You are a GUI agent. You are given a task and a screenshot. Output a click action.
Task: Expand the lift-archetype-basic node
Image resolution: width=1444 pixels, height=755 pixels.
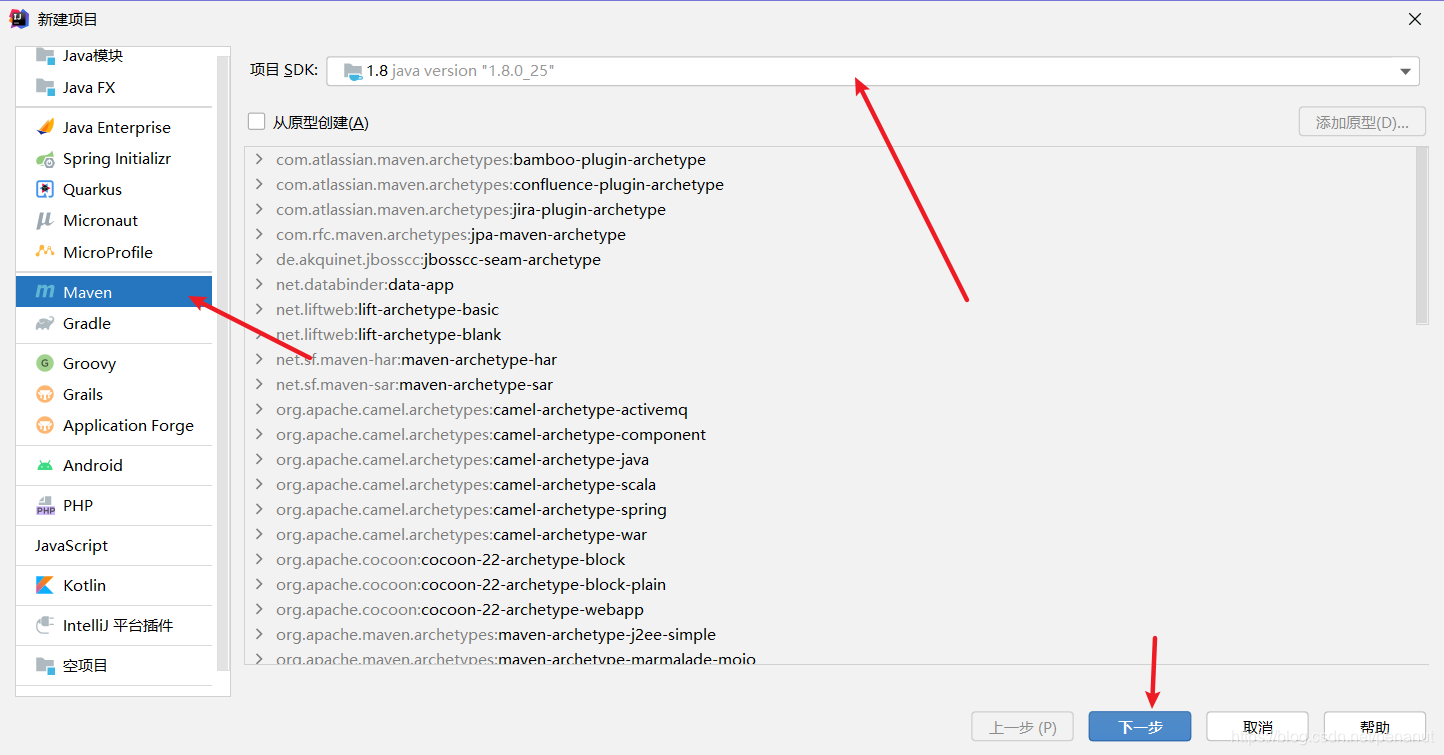click(259, 309)
